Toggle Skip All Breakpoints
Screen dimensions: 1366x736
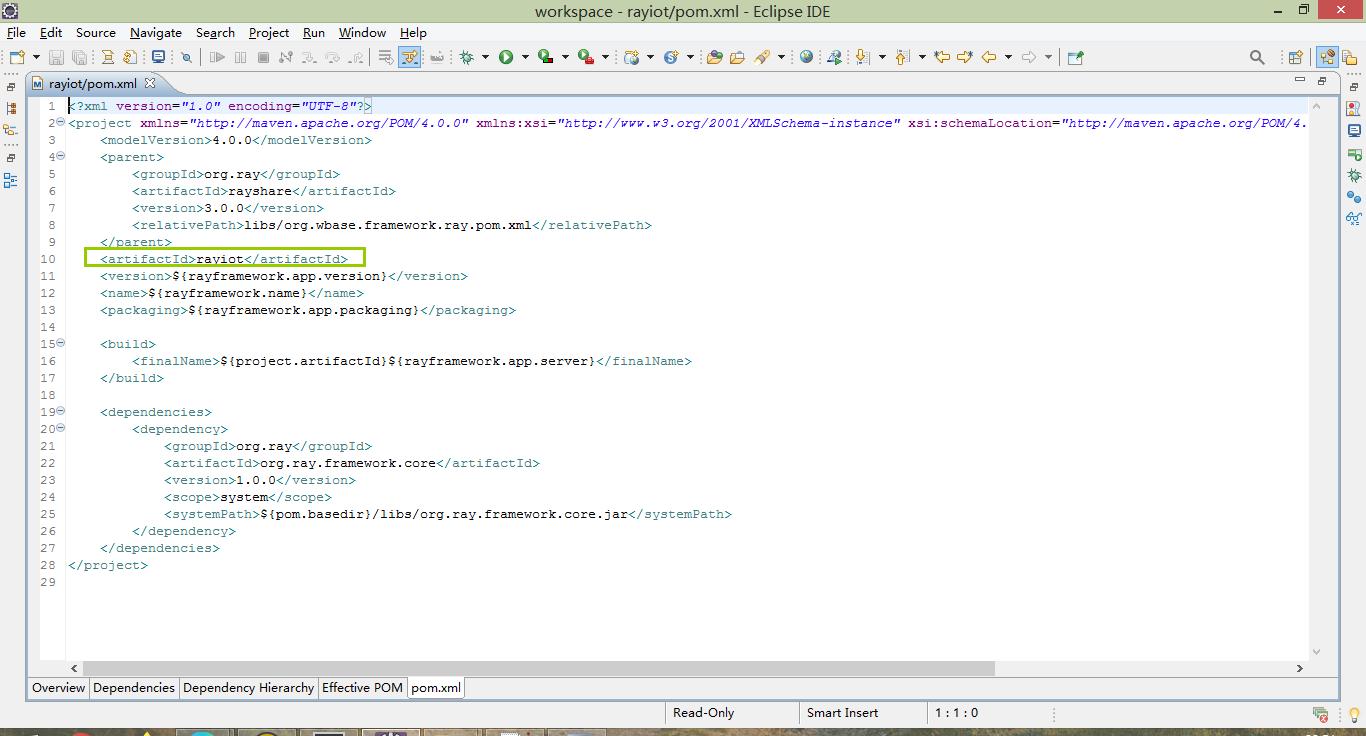tap(186, 57)
